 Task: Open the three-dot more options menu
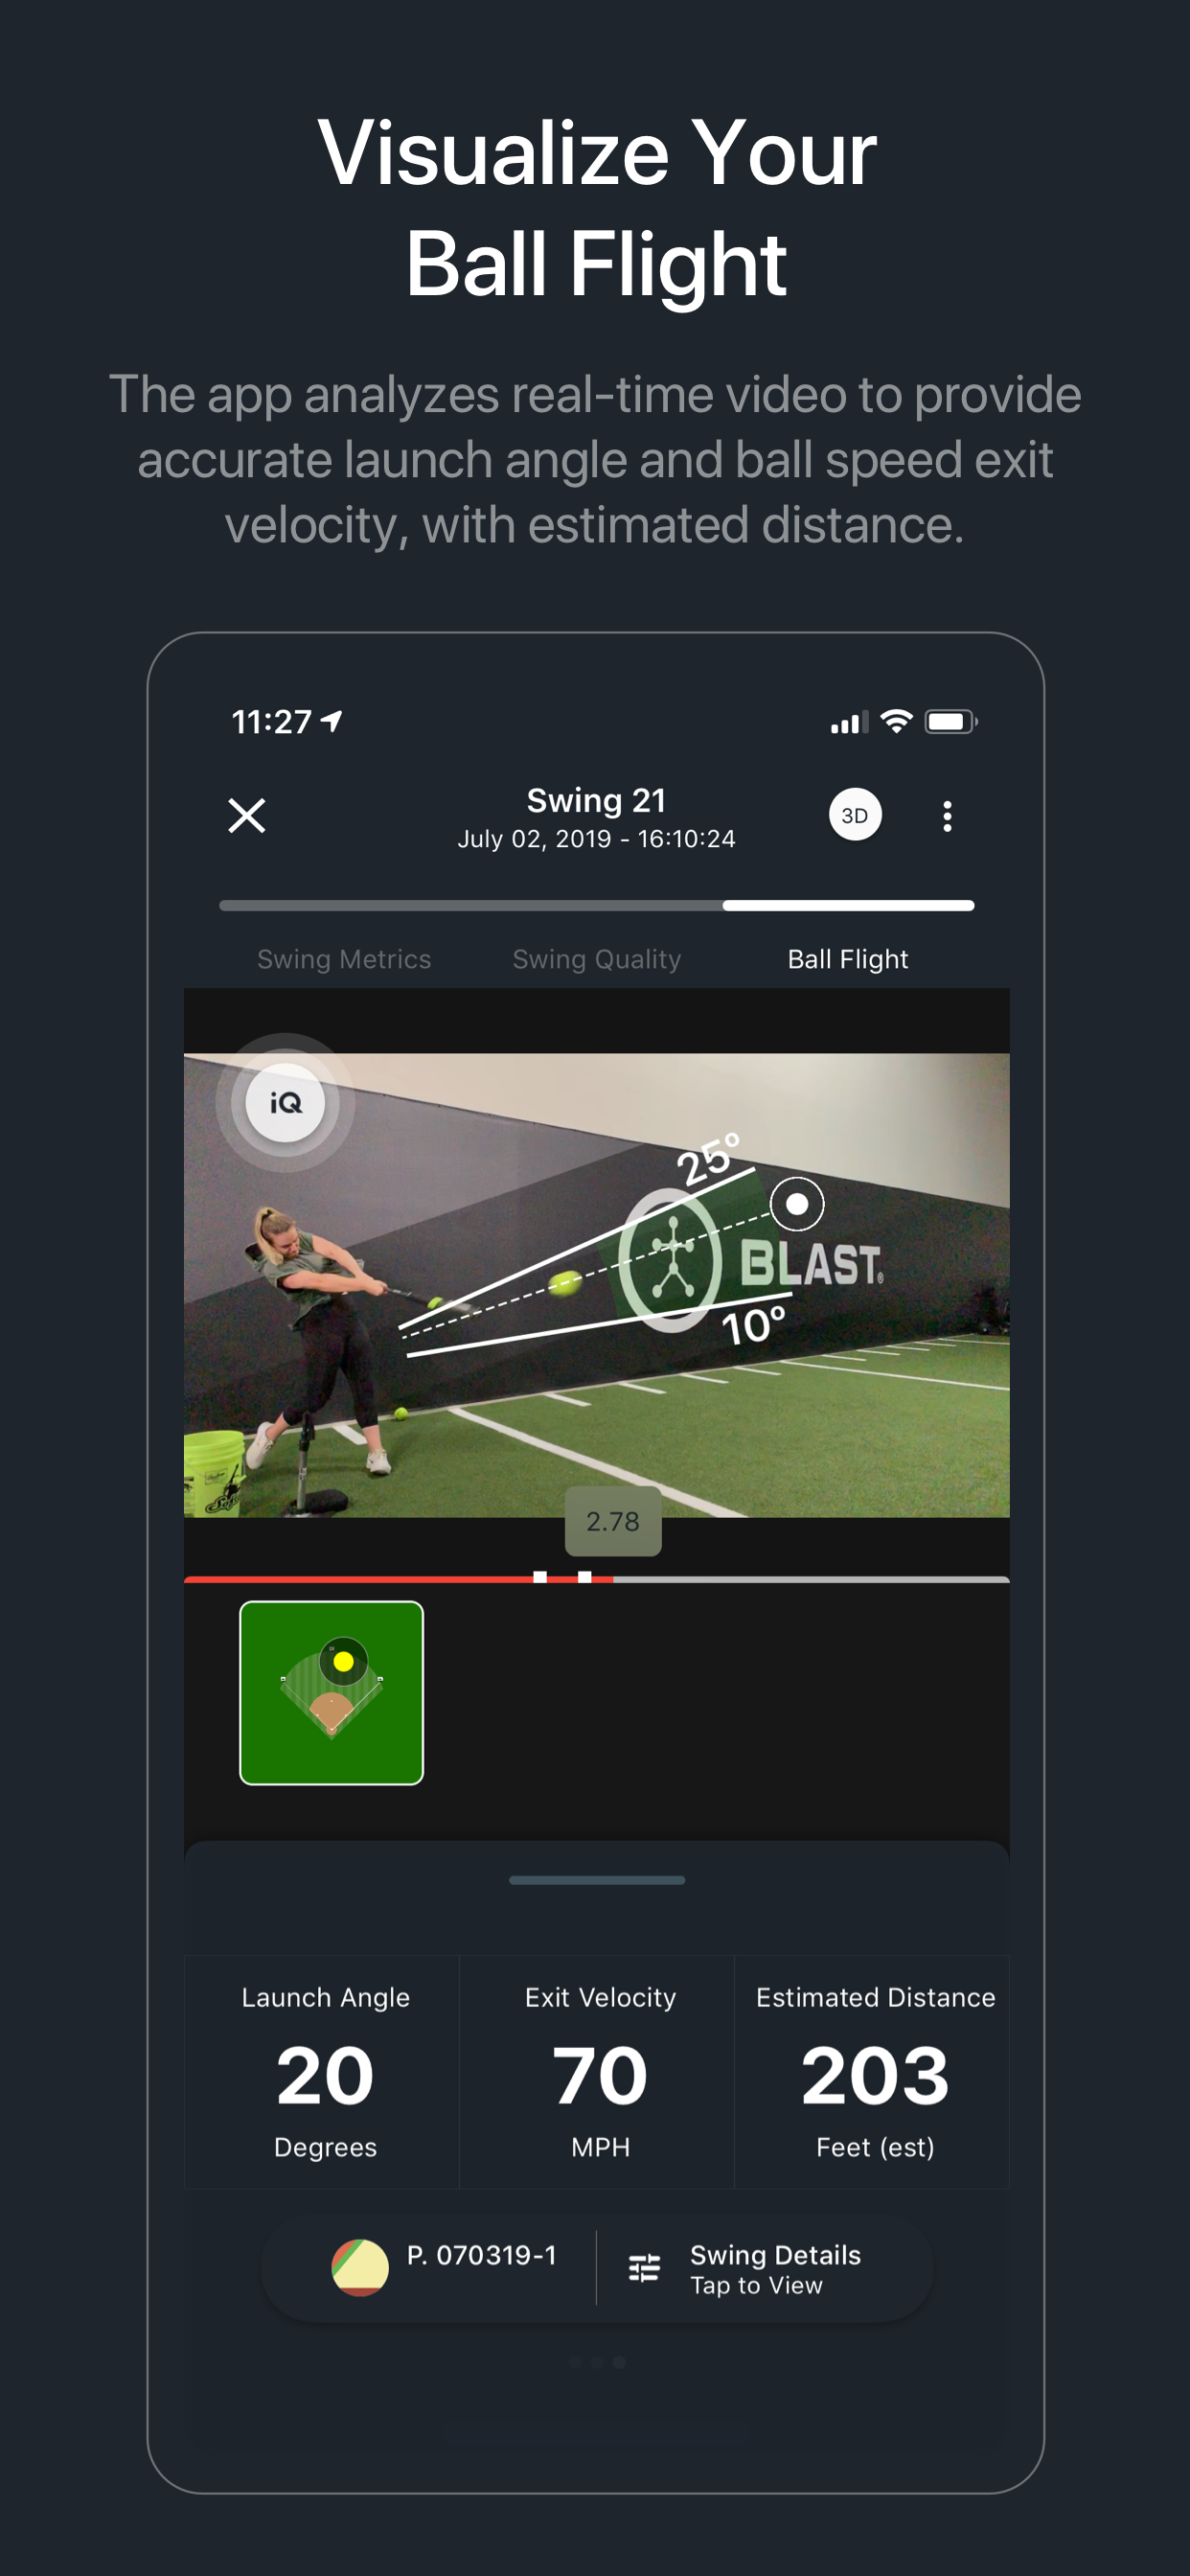(x=947, y=816)
